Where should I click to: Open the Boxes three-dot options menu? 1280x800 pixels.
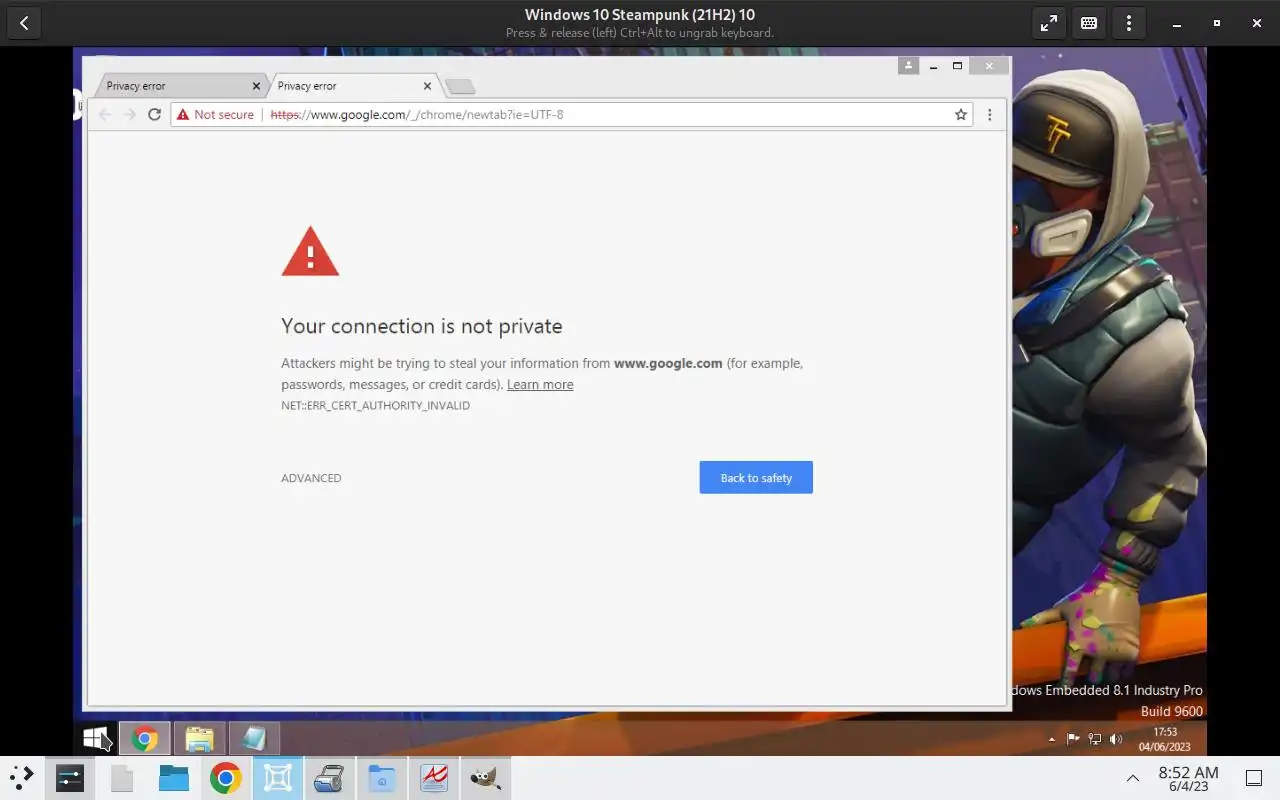click(1129, 23)
